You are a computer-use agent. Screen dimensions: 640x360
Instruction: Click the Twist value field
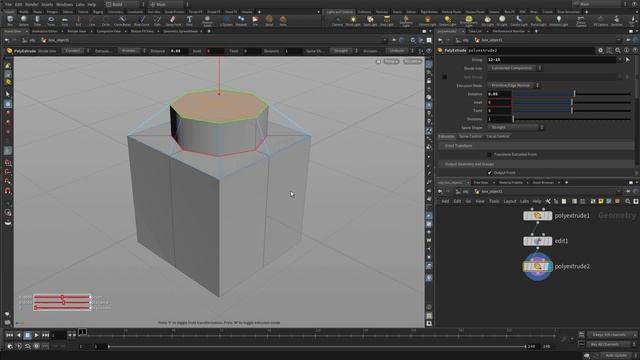(499, 111)
